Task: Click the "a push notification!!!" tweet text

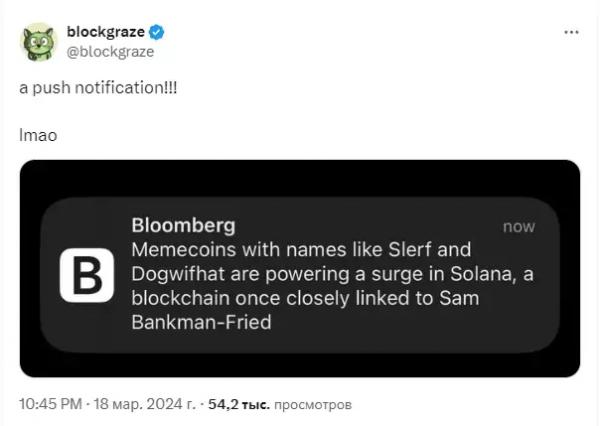Action: (x=99, y=87)
